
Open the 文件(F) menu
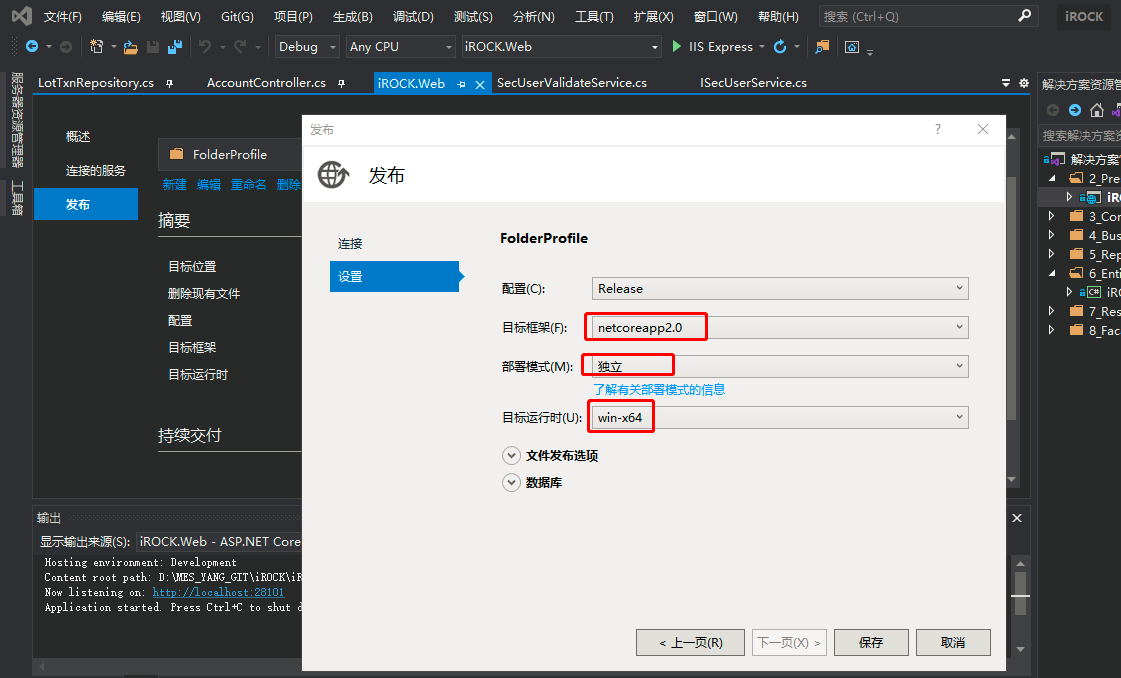(62, 16)
